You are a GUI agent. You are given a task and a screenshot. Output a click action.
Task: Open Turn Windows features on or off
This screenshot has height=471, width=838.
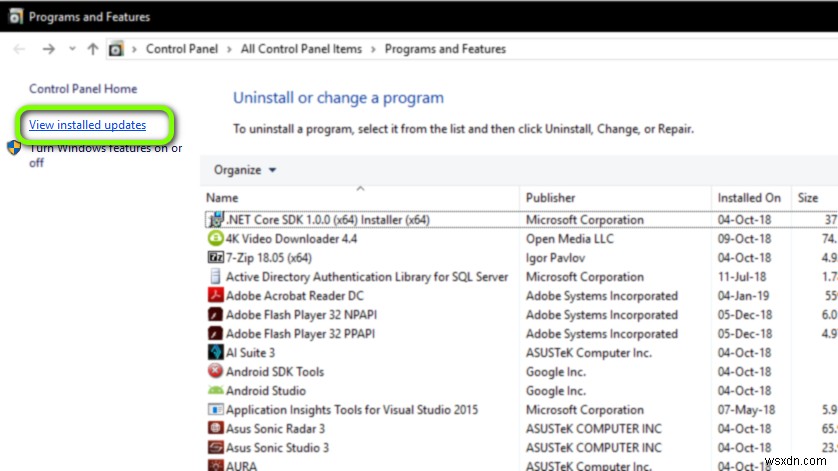coord(105,155)
